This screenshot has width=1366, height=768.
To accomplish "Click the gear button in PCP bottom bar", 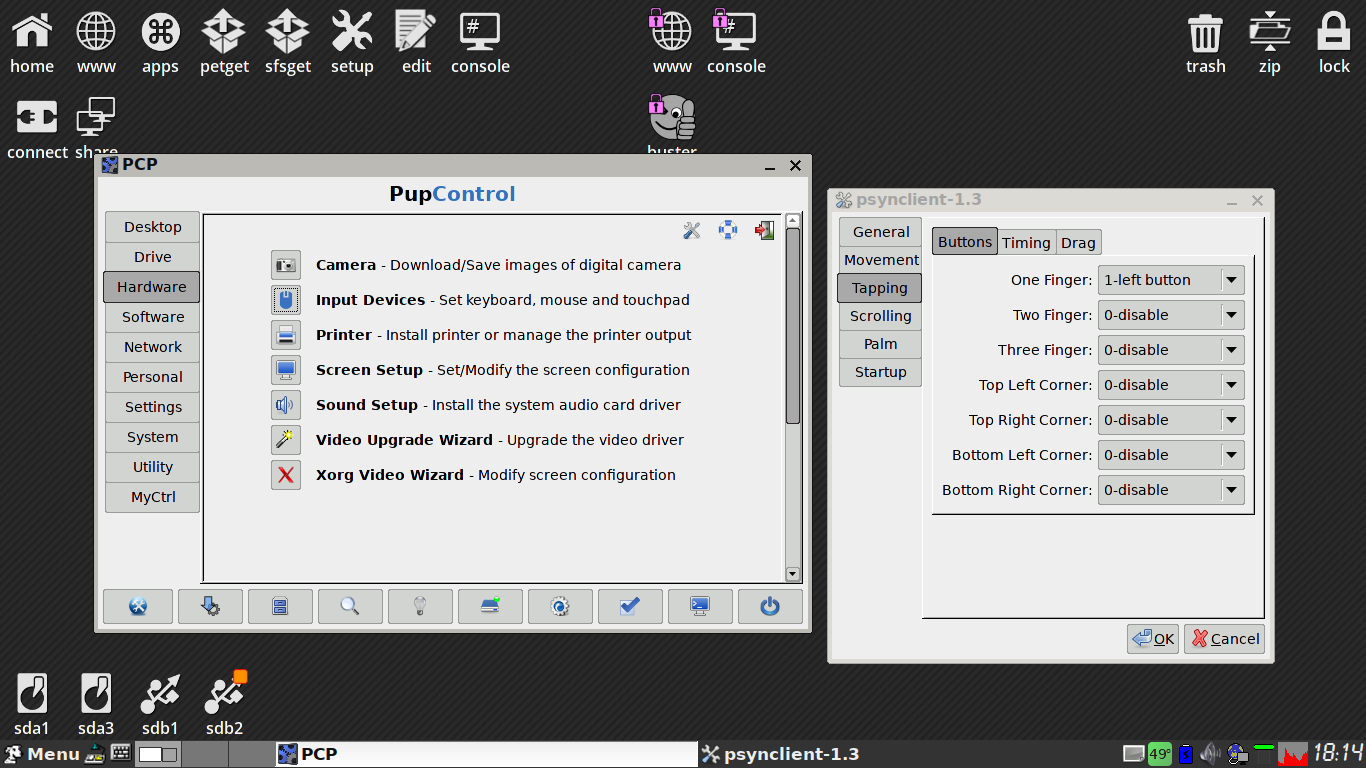I will [x=560, y=606].
